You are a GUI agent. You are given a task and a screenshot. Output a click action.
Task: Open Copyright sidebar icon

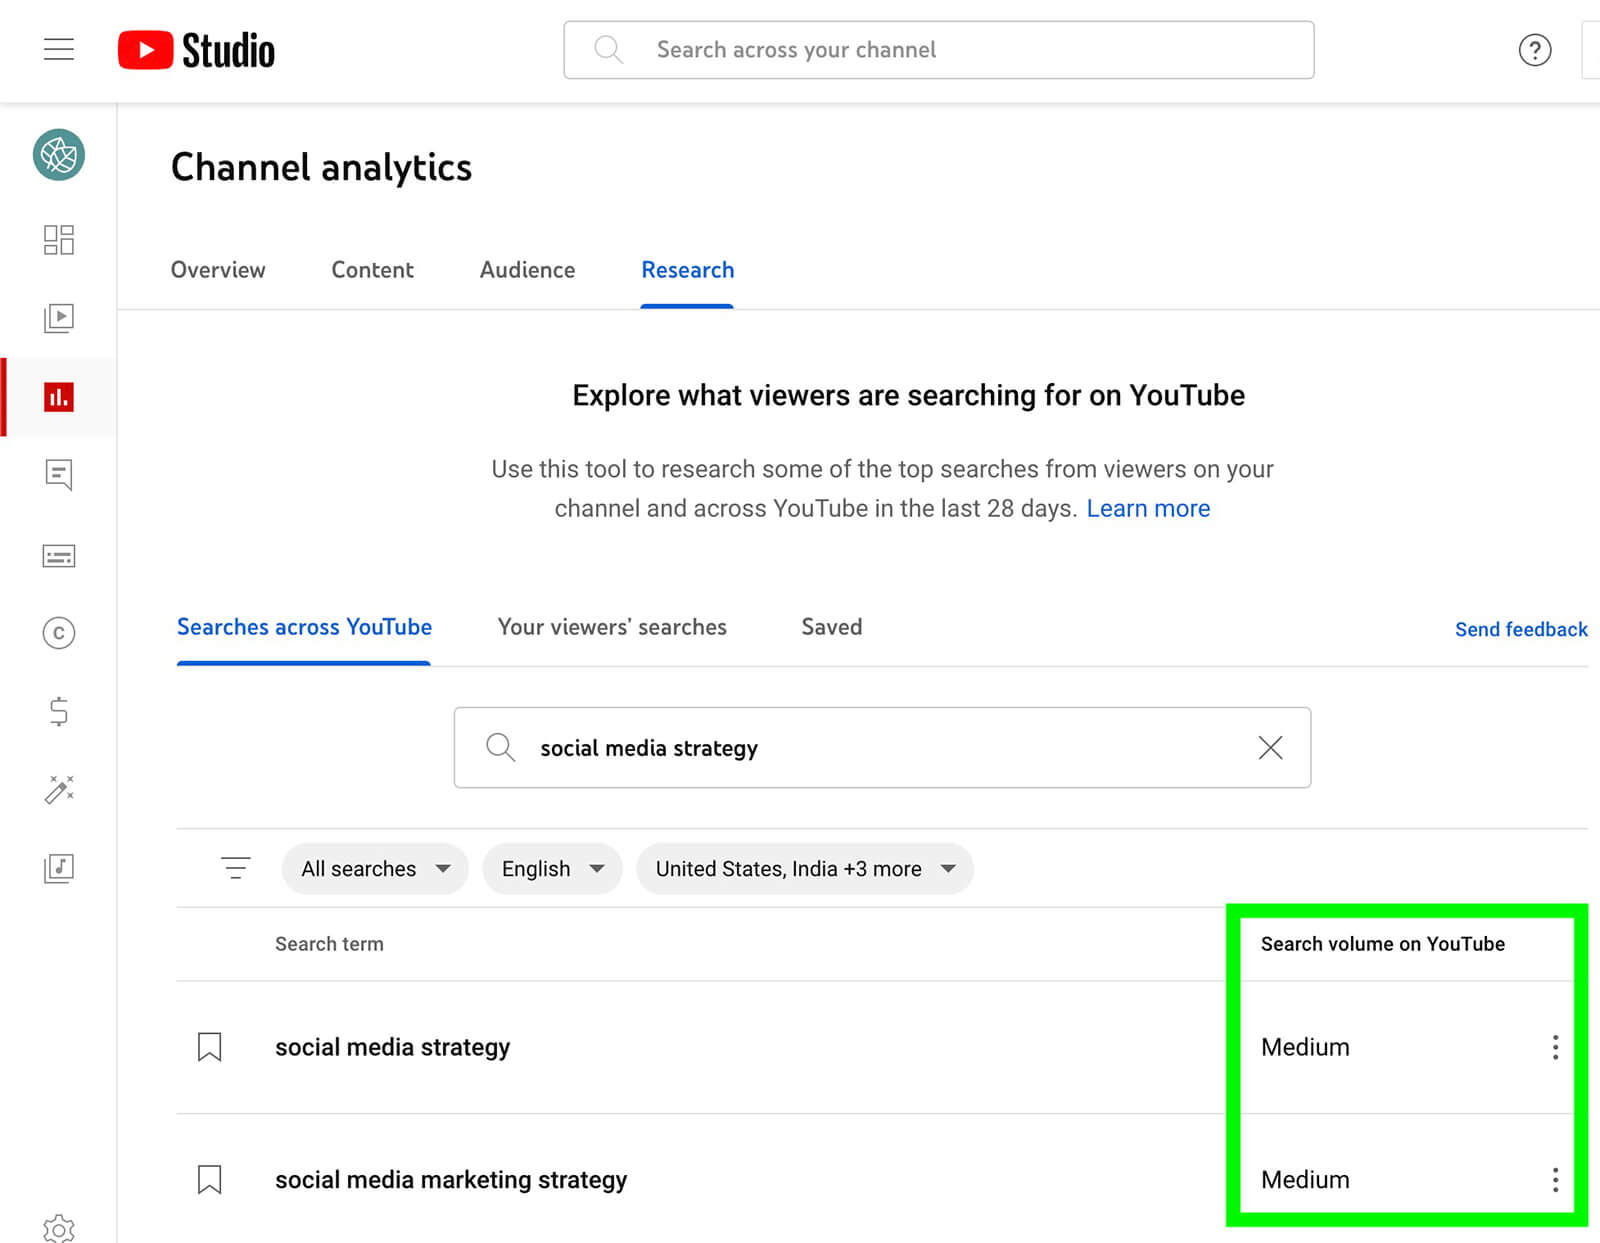[59, 633]
